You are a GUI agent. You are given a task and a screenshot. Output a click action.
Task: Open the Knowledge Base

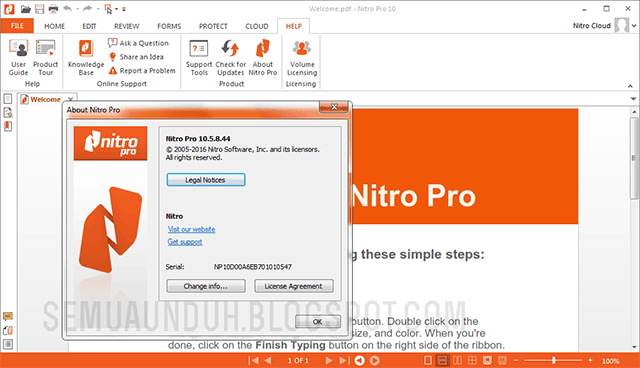tap(86, 57)
